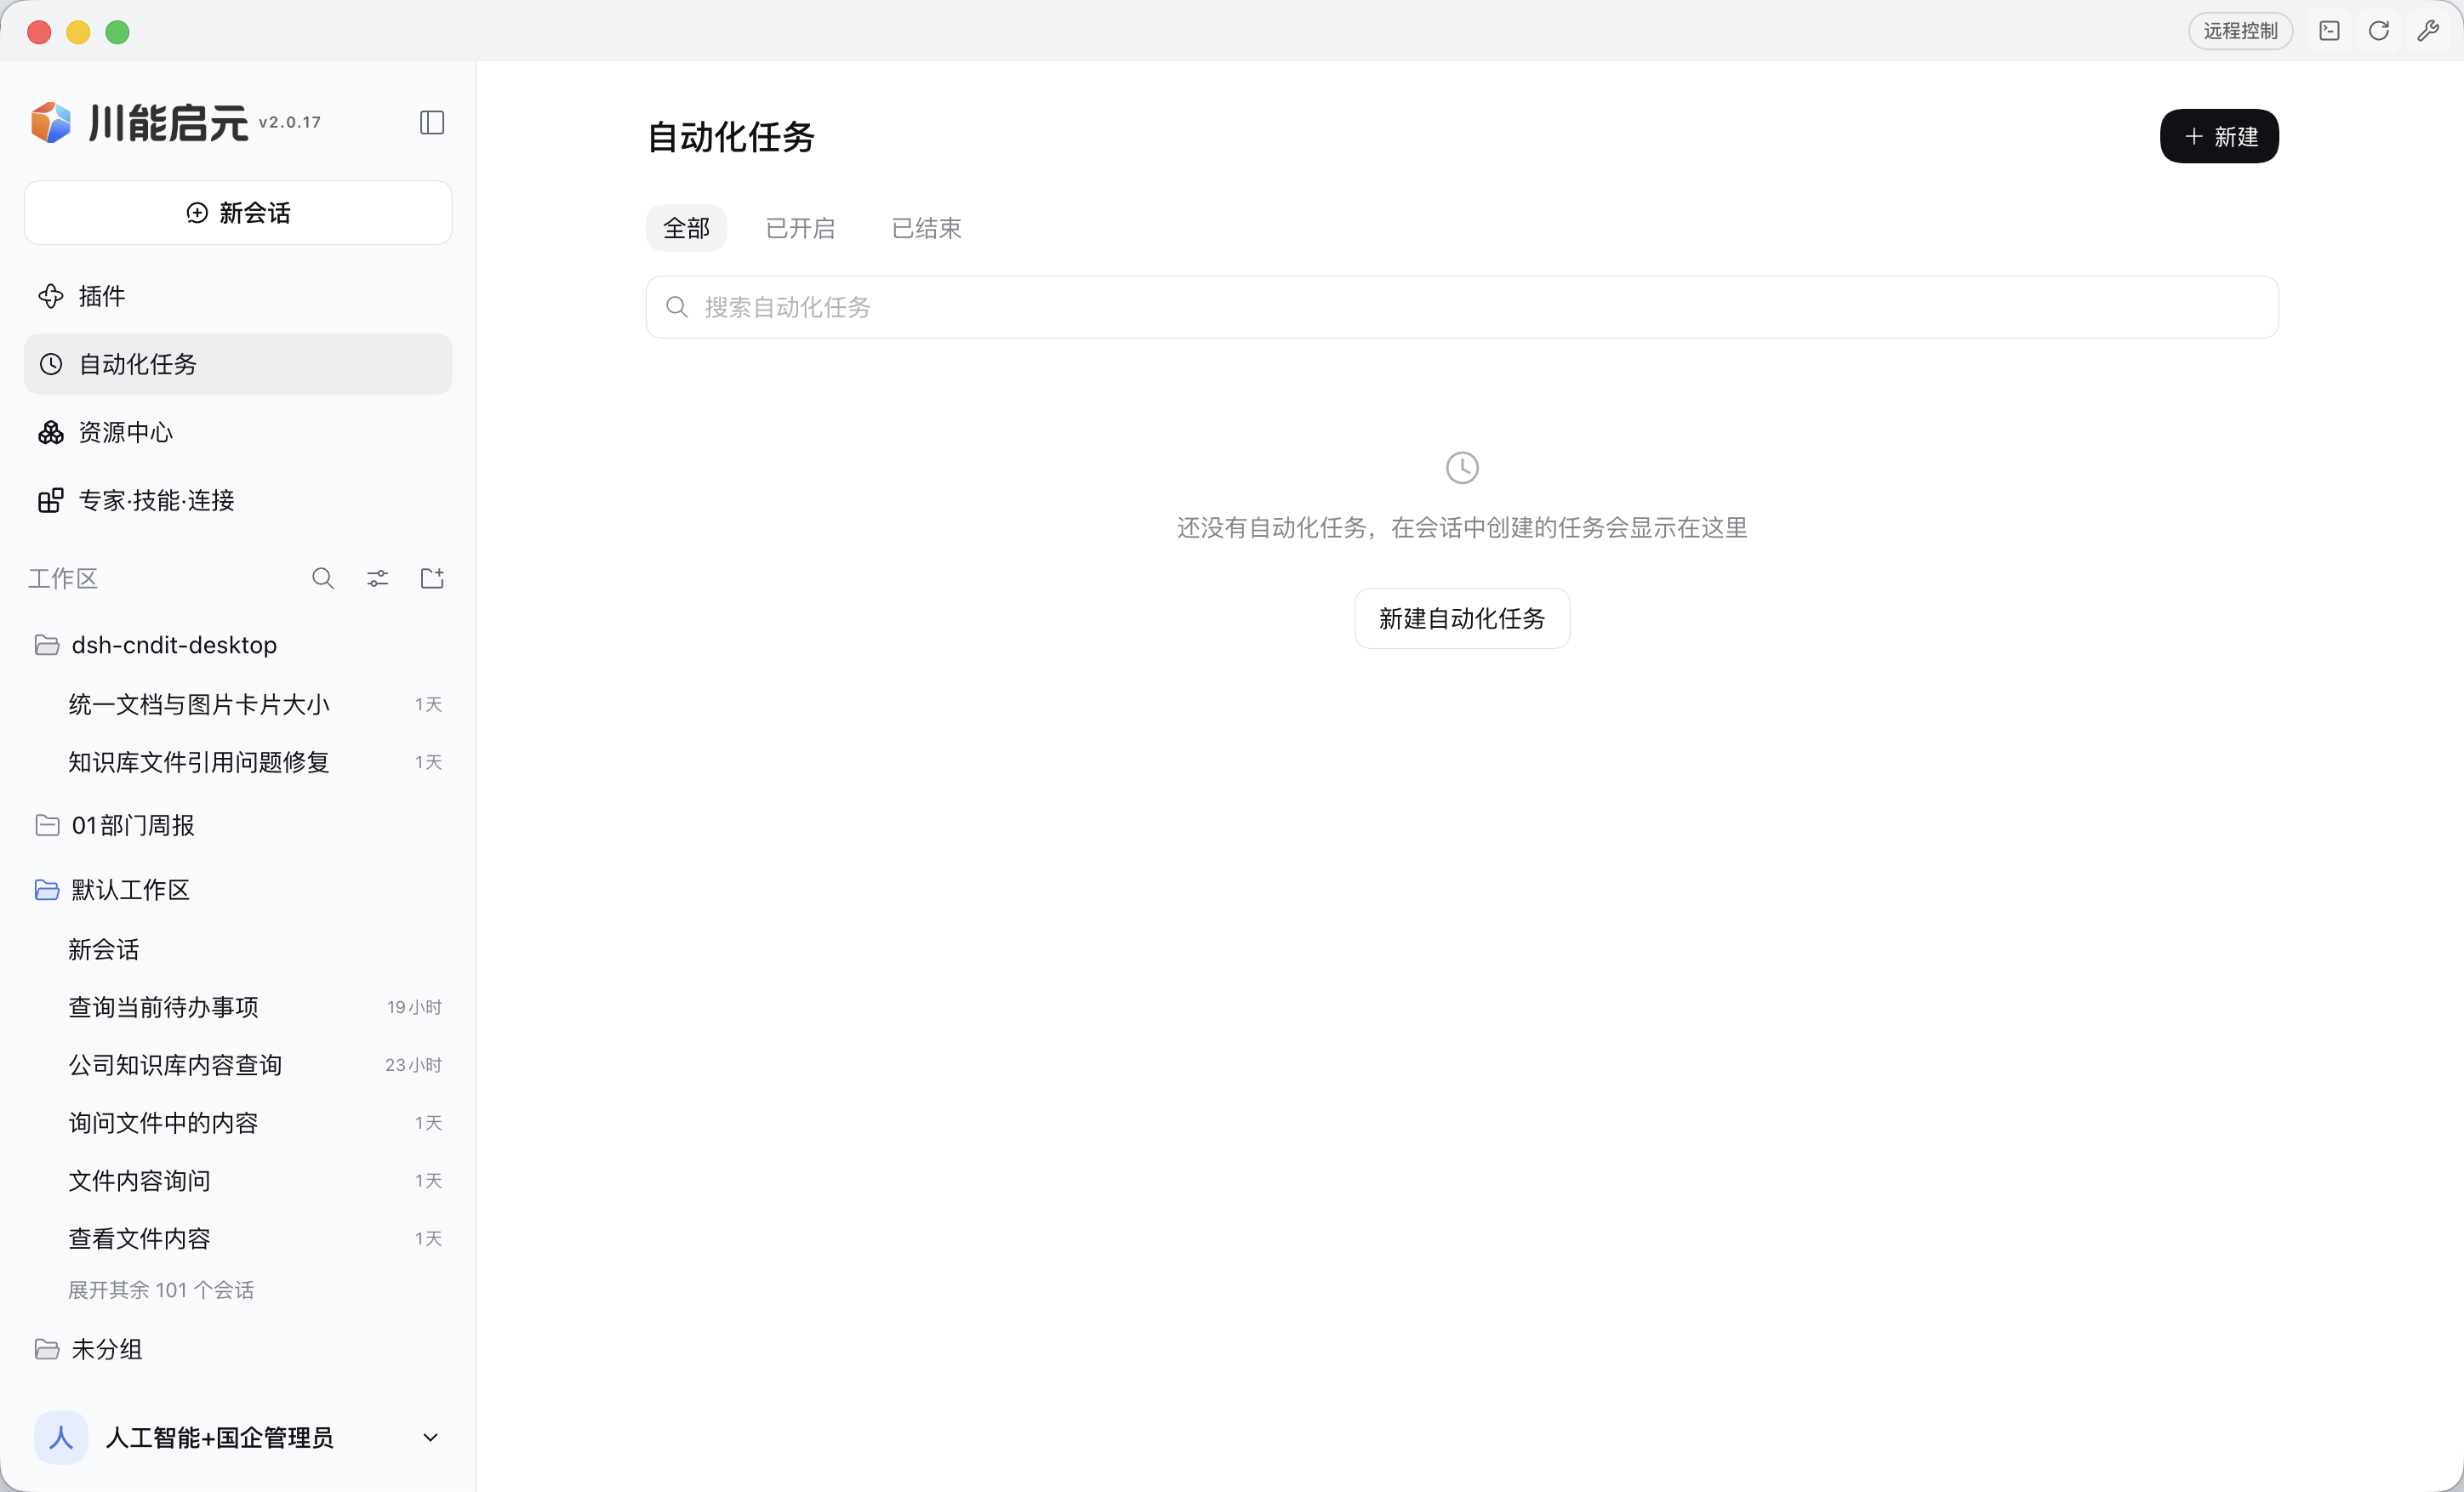The image size is (2464, 1492).
Task: Click the 人工智能+国企管理员 account name
Action: coord(219,1437)
